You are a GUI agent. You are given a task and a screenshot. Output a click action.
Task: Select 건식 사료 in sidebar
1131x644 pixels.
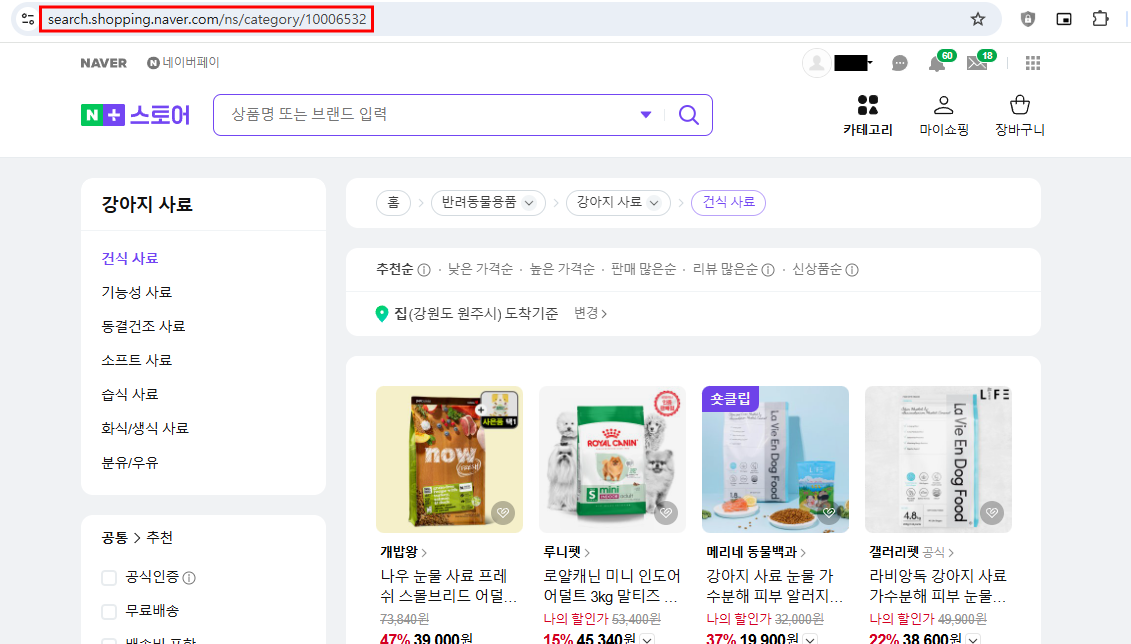point(130,258)
